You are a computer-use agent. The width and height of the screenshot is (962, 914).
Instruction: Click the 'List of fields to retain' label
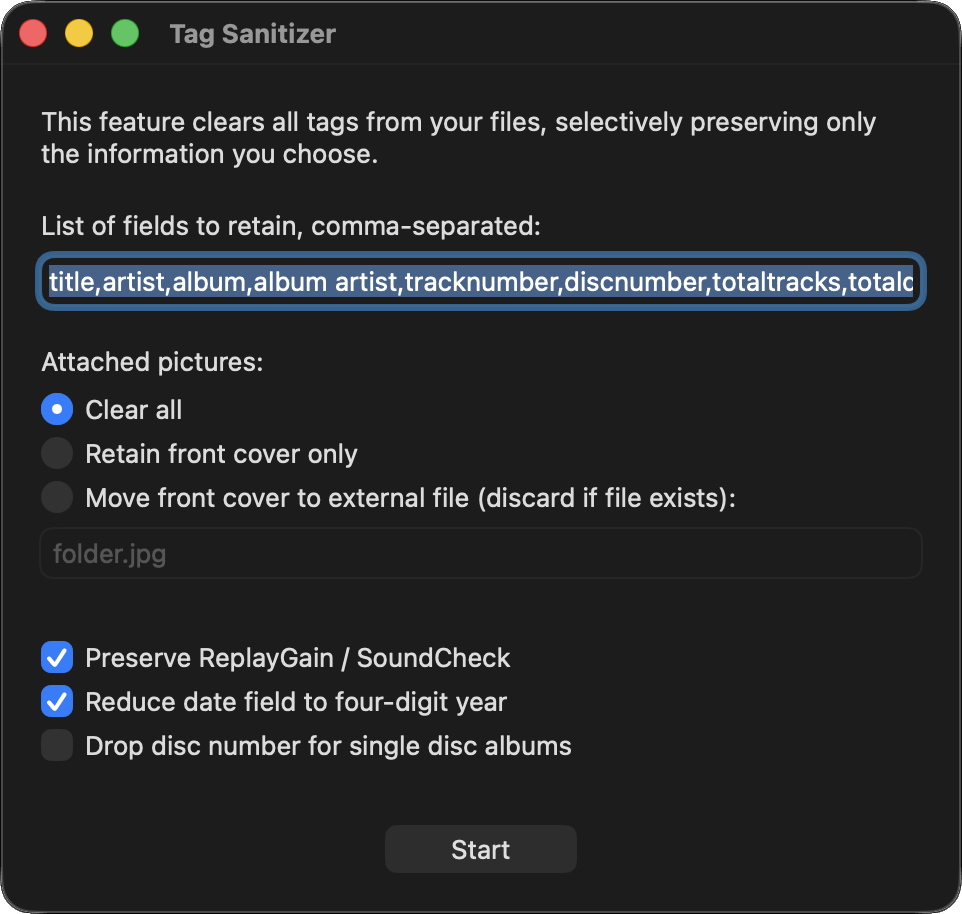click(290, 226)
